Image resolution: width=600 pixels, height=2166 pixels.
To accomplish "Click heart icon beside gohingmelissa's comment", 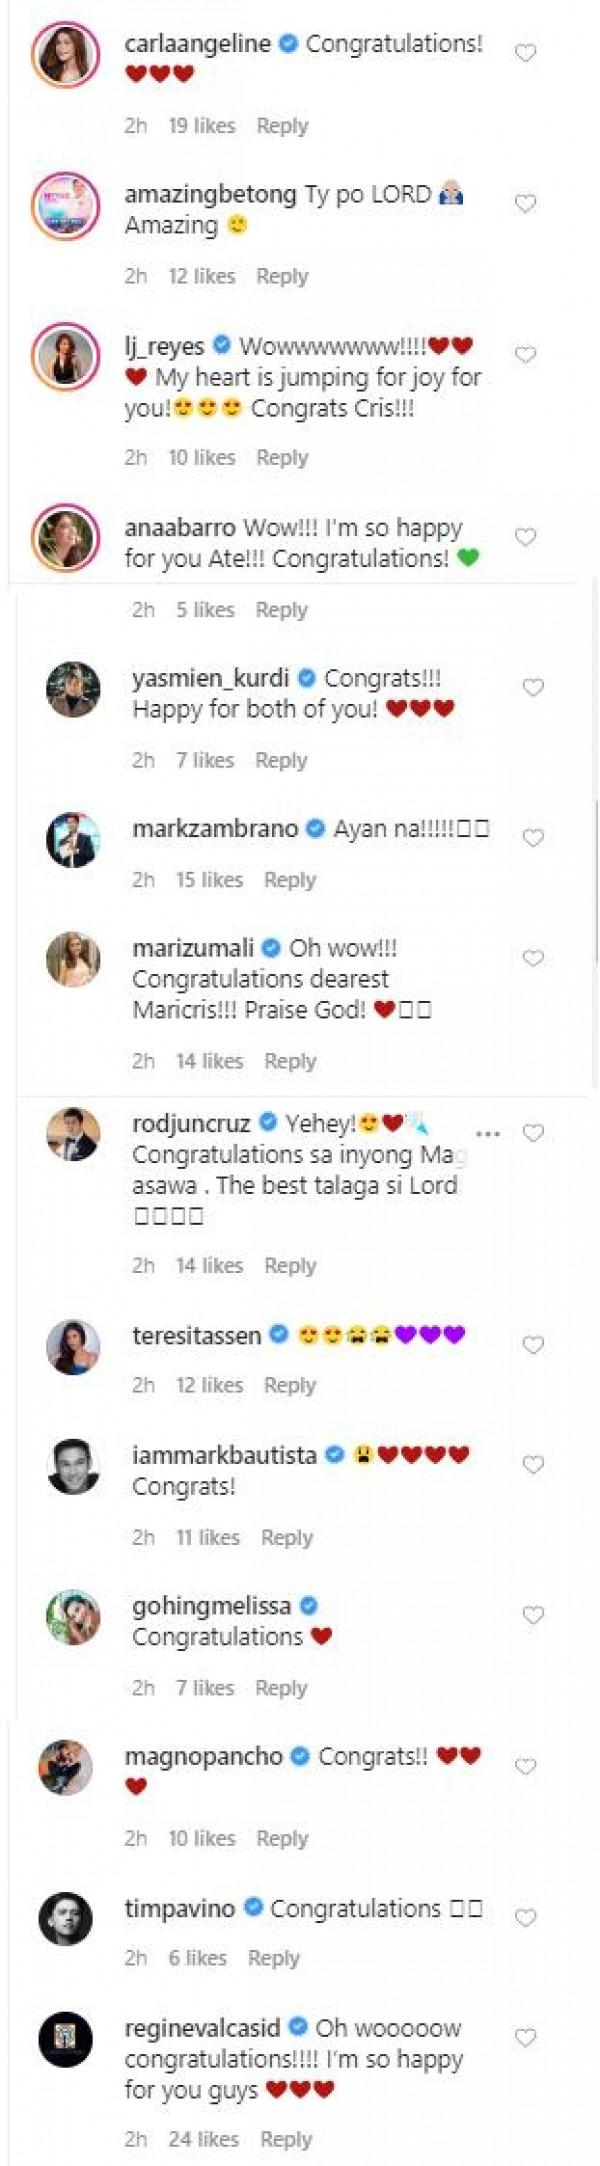I will coord(533,1616).
